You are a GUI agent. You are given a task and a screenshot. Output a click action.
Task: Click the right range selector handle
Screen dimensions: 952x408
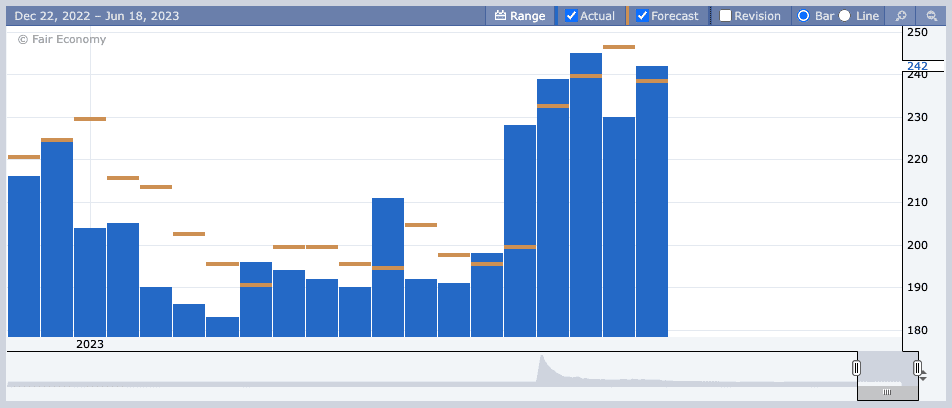[x=917, y=368]
